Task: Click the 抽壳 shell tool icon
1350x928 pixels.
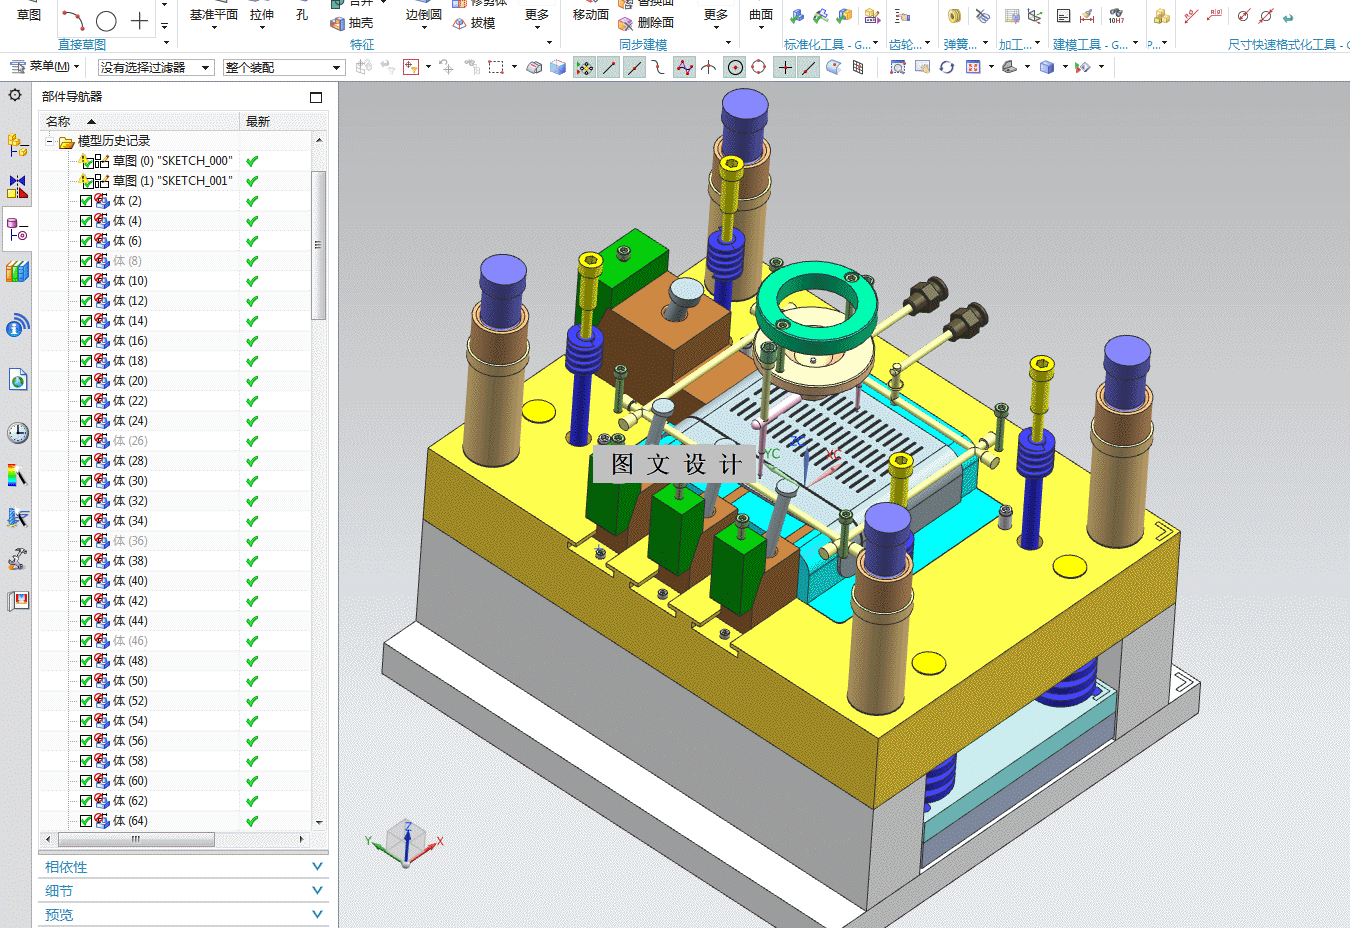Action: 338,23
